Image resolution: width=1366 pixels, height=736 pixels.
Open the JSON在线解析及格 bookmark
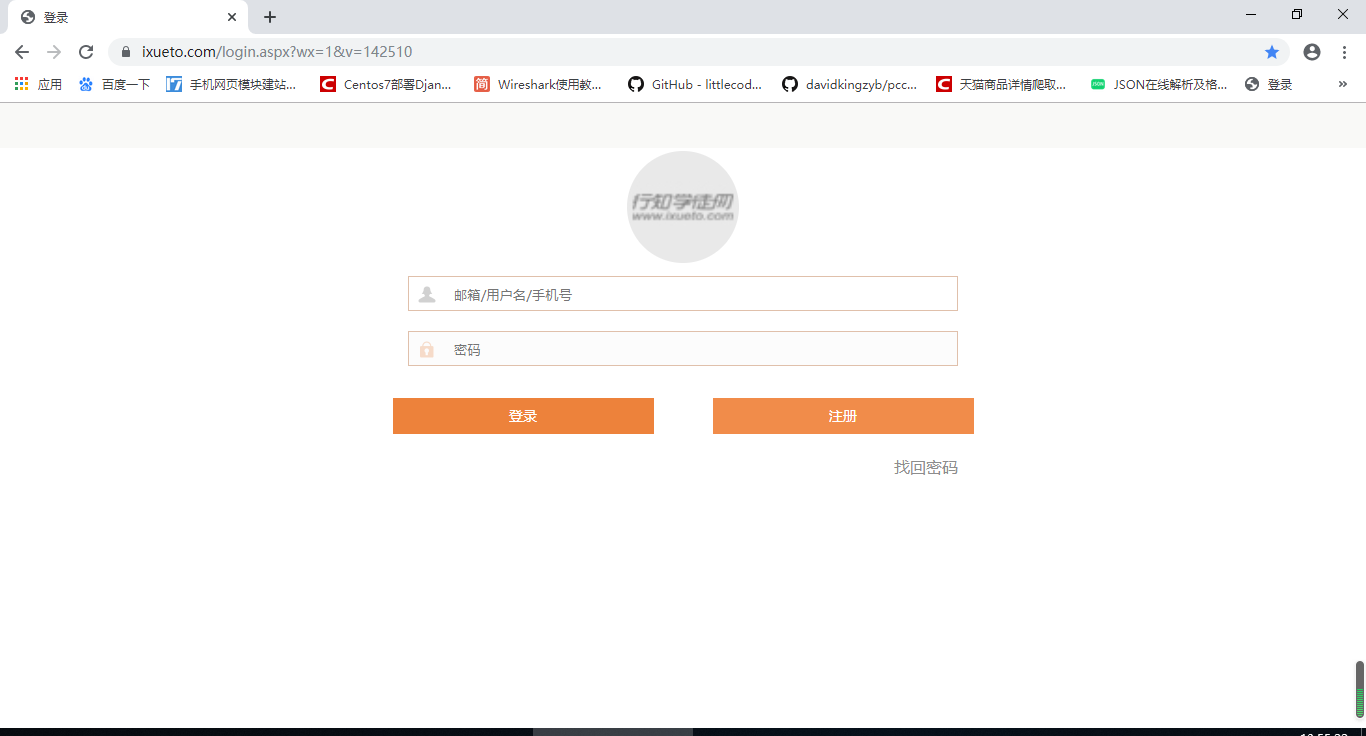pos(1159,85)
